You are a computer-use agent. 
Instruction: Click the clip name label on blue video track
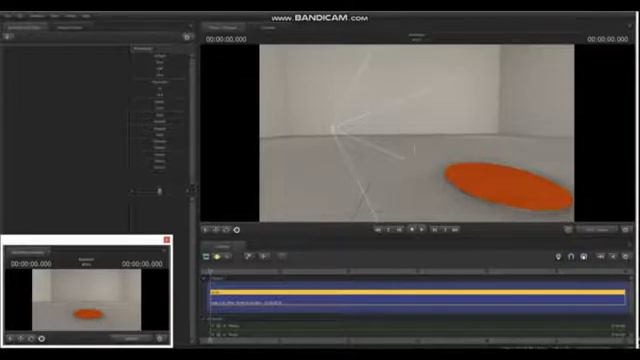(246, 303)
